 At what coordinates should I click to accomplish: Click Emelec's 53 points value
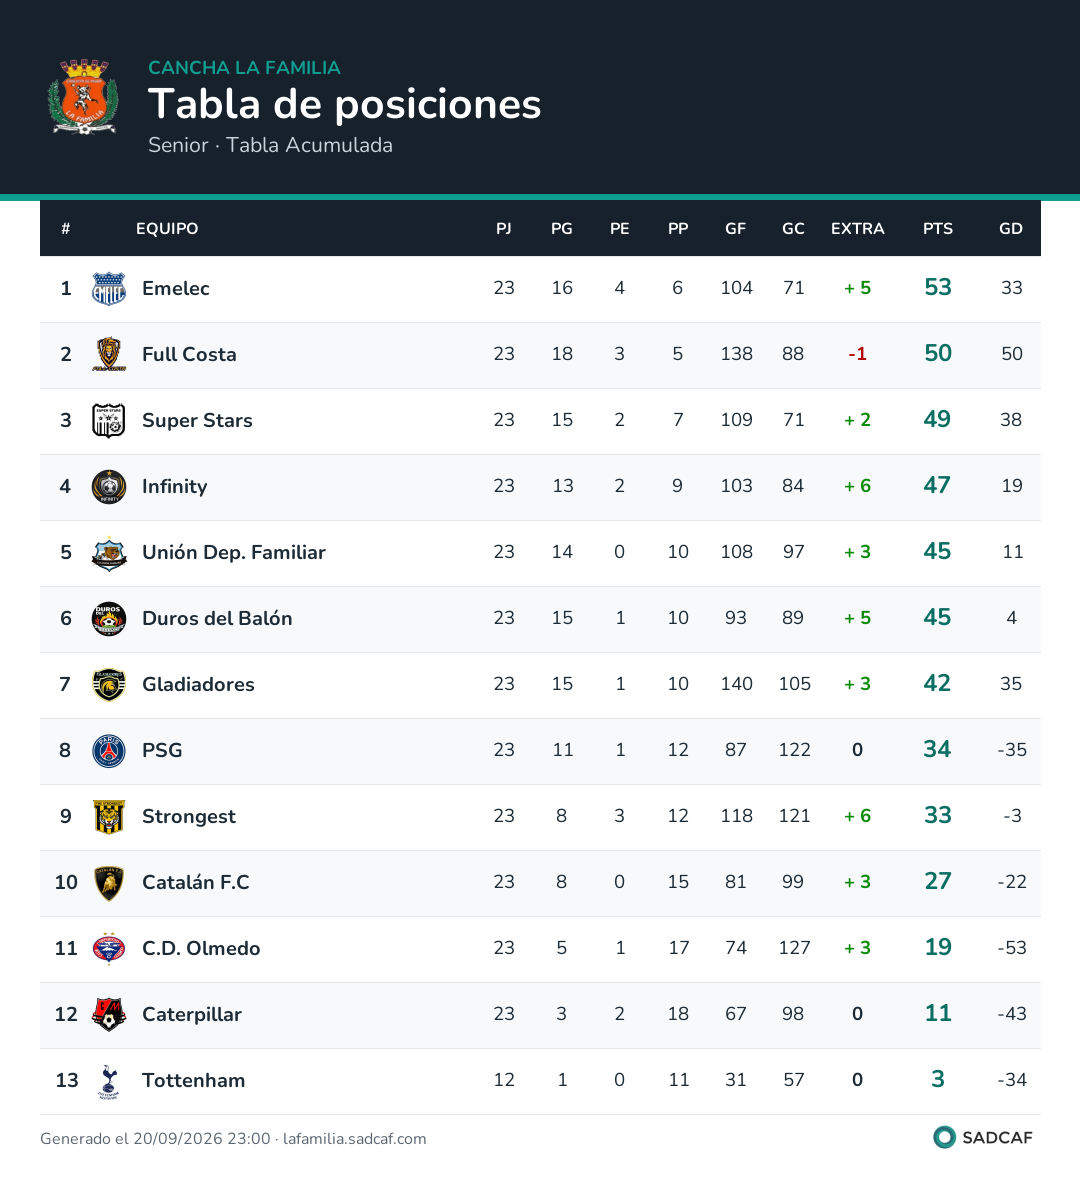(938, 287)
